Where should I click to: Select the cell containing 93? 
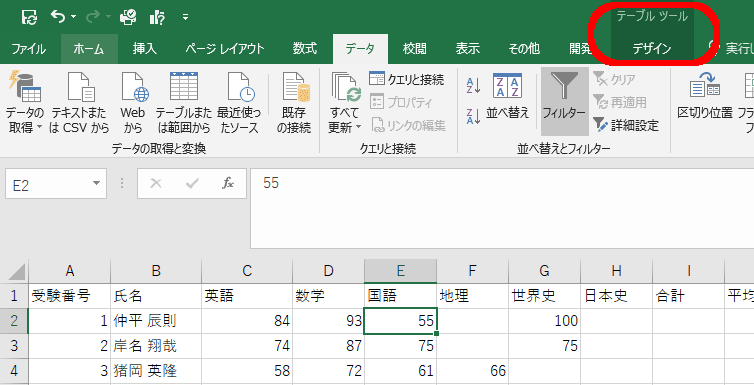(328, 321)
